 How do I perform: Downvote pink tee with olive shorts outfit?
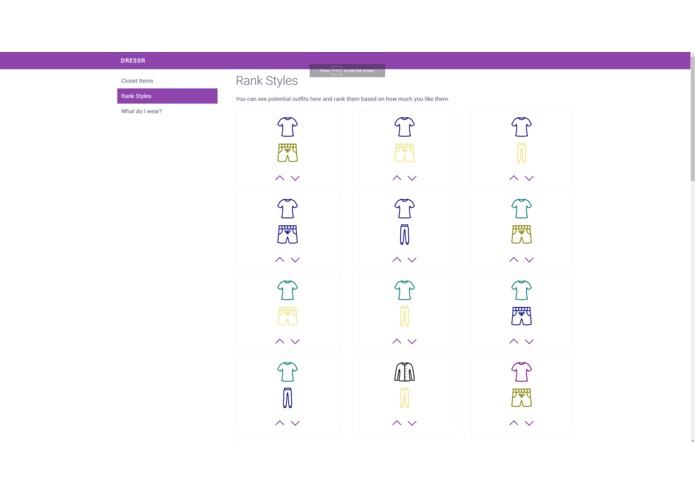(529, 423)
